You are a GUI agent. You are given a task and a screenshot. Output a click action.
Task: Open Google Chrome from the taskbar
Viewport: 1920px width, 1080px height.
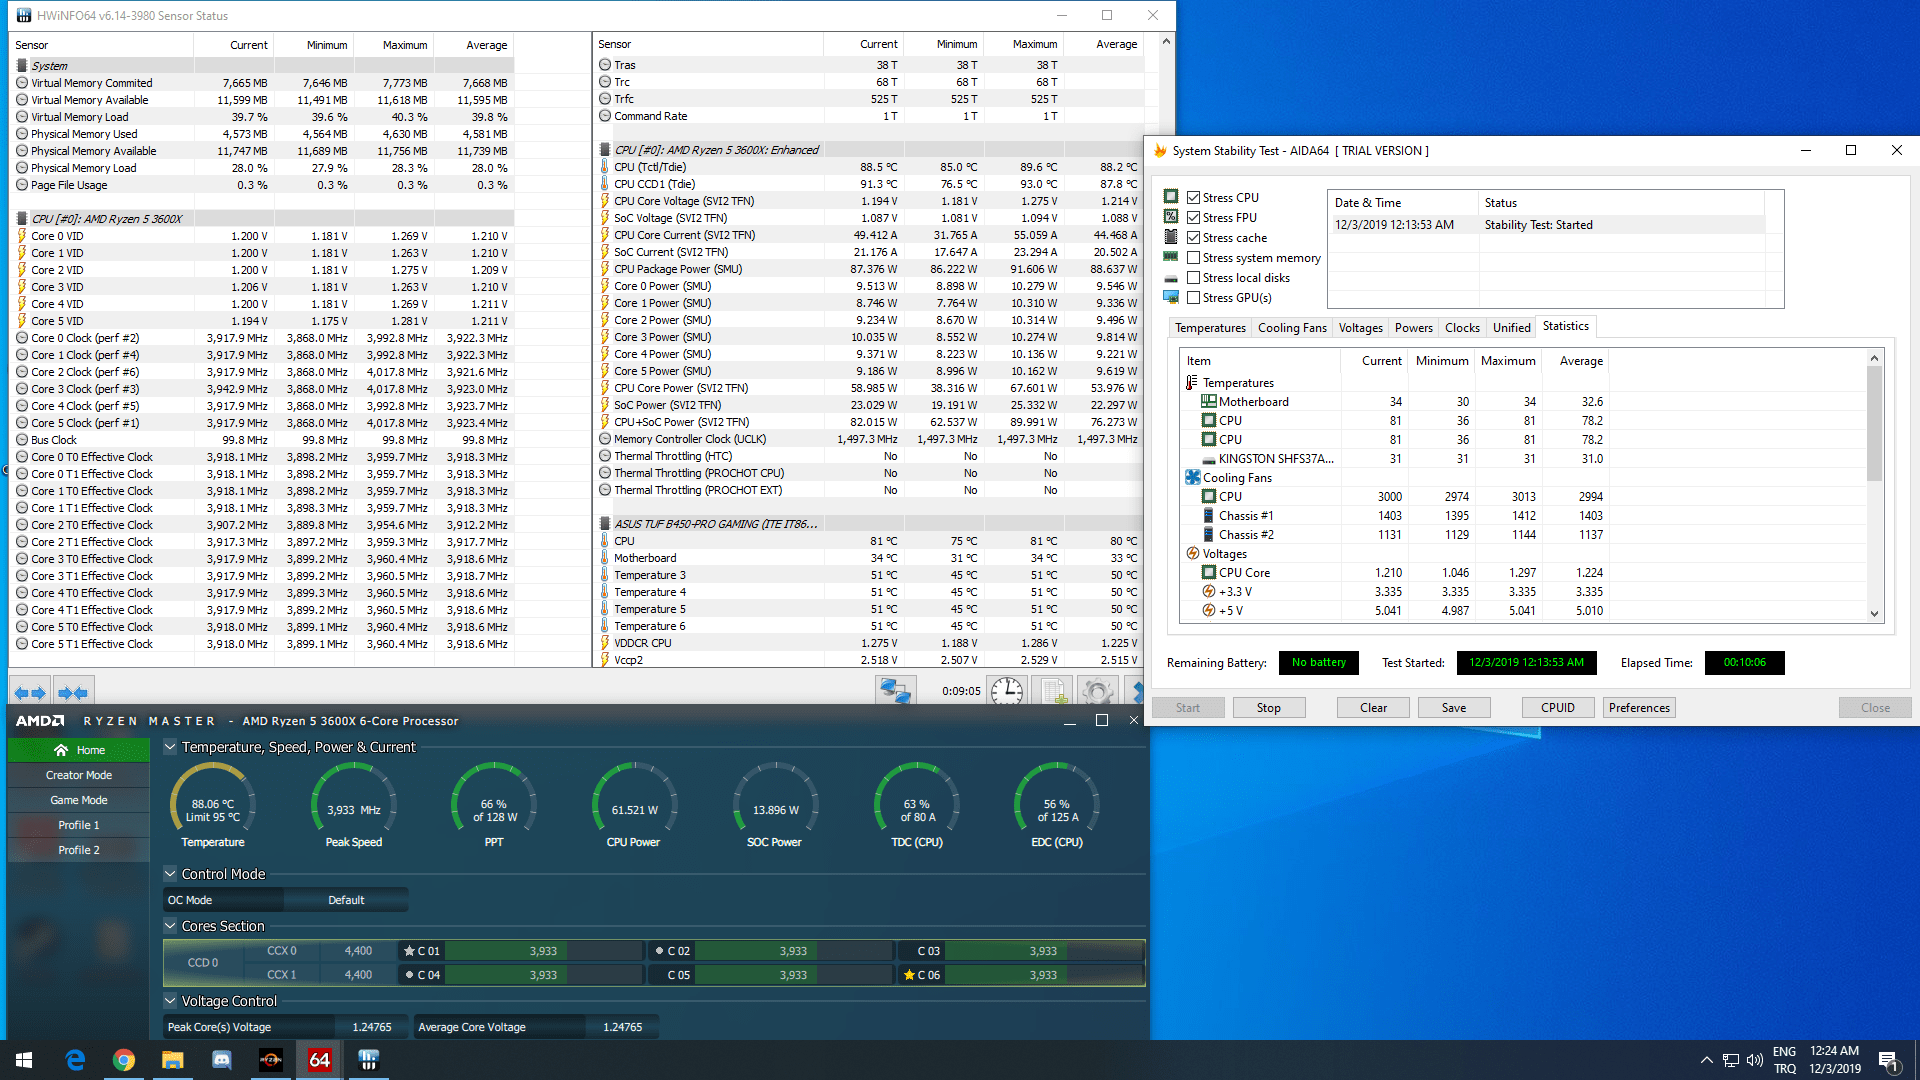pos(124,1060)
